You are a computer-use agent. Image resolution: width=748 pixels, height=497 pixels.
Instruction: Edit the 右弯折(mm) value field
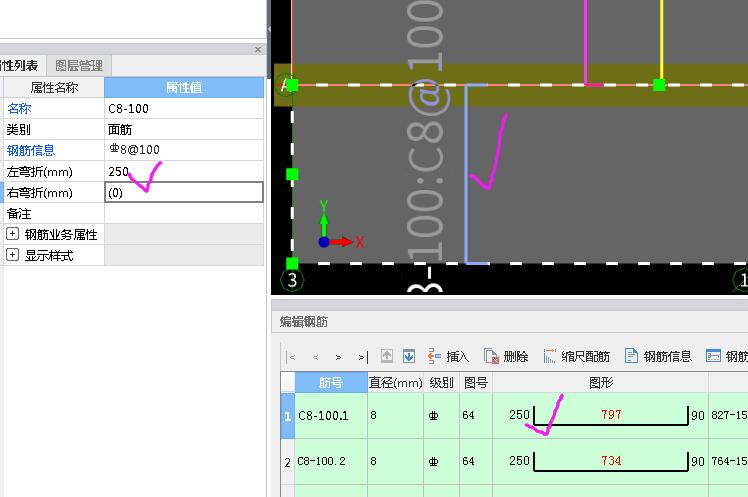click(x=184, y=192)
